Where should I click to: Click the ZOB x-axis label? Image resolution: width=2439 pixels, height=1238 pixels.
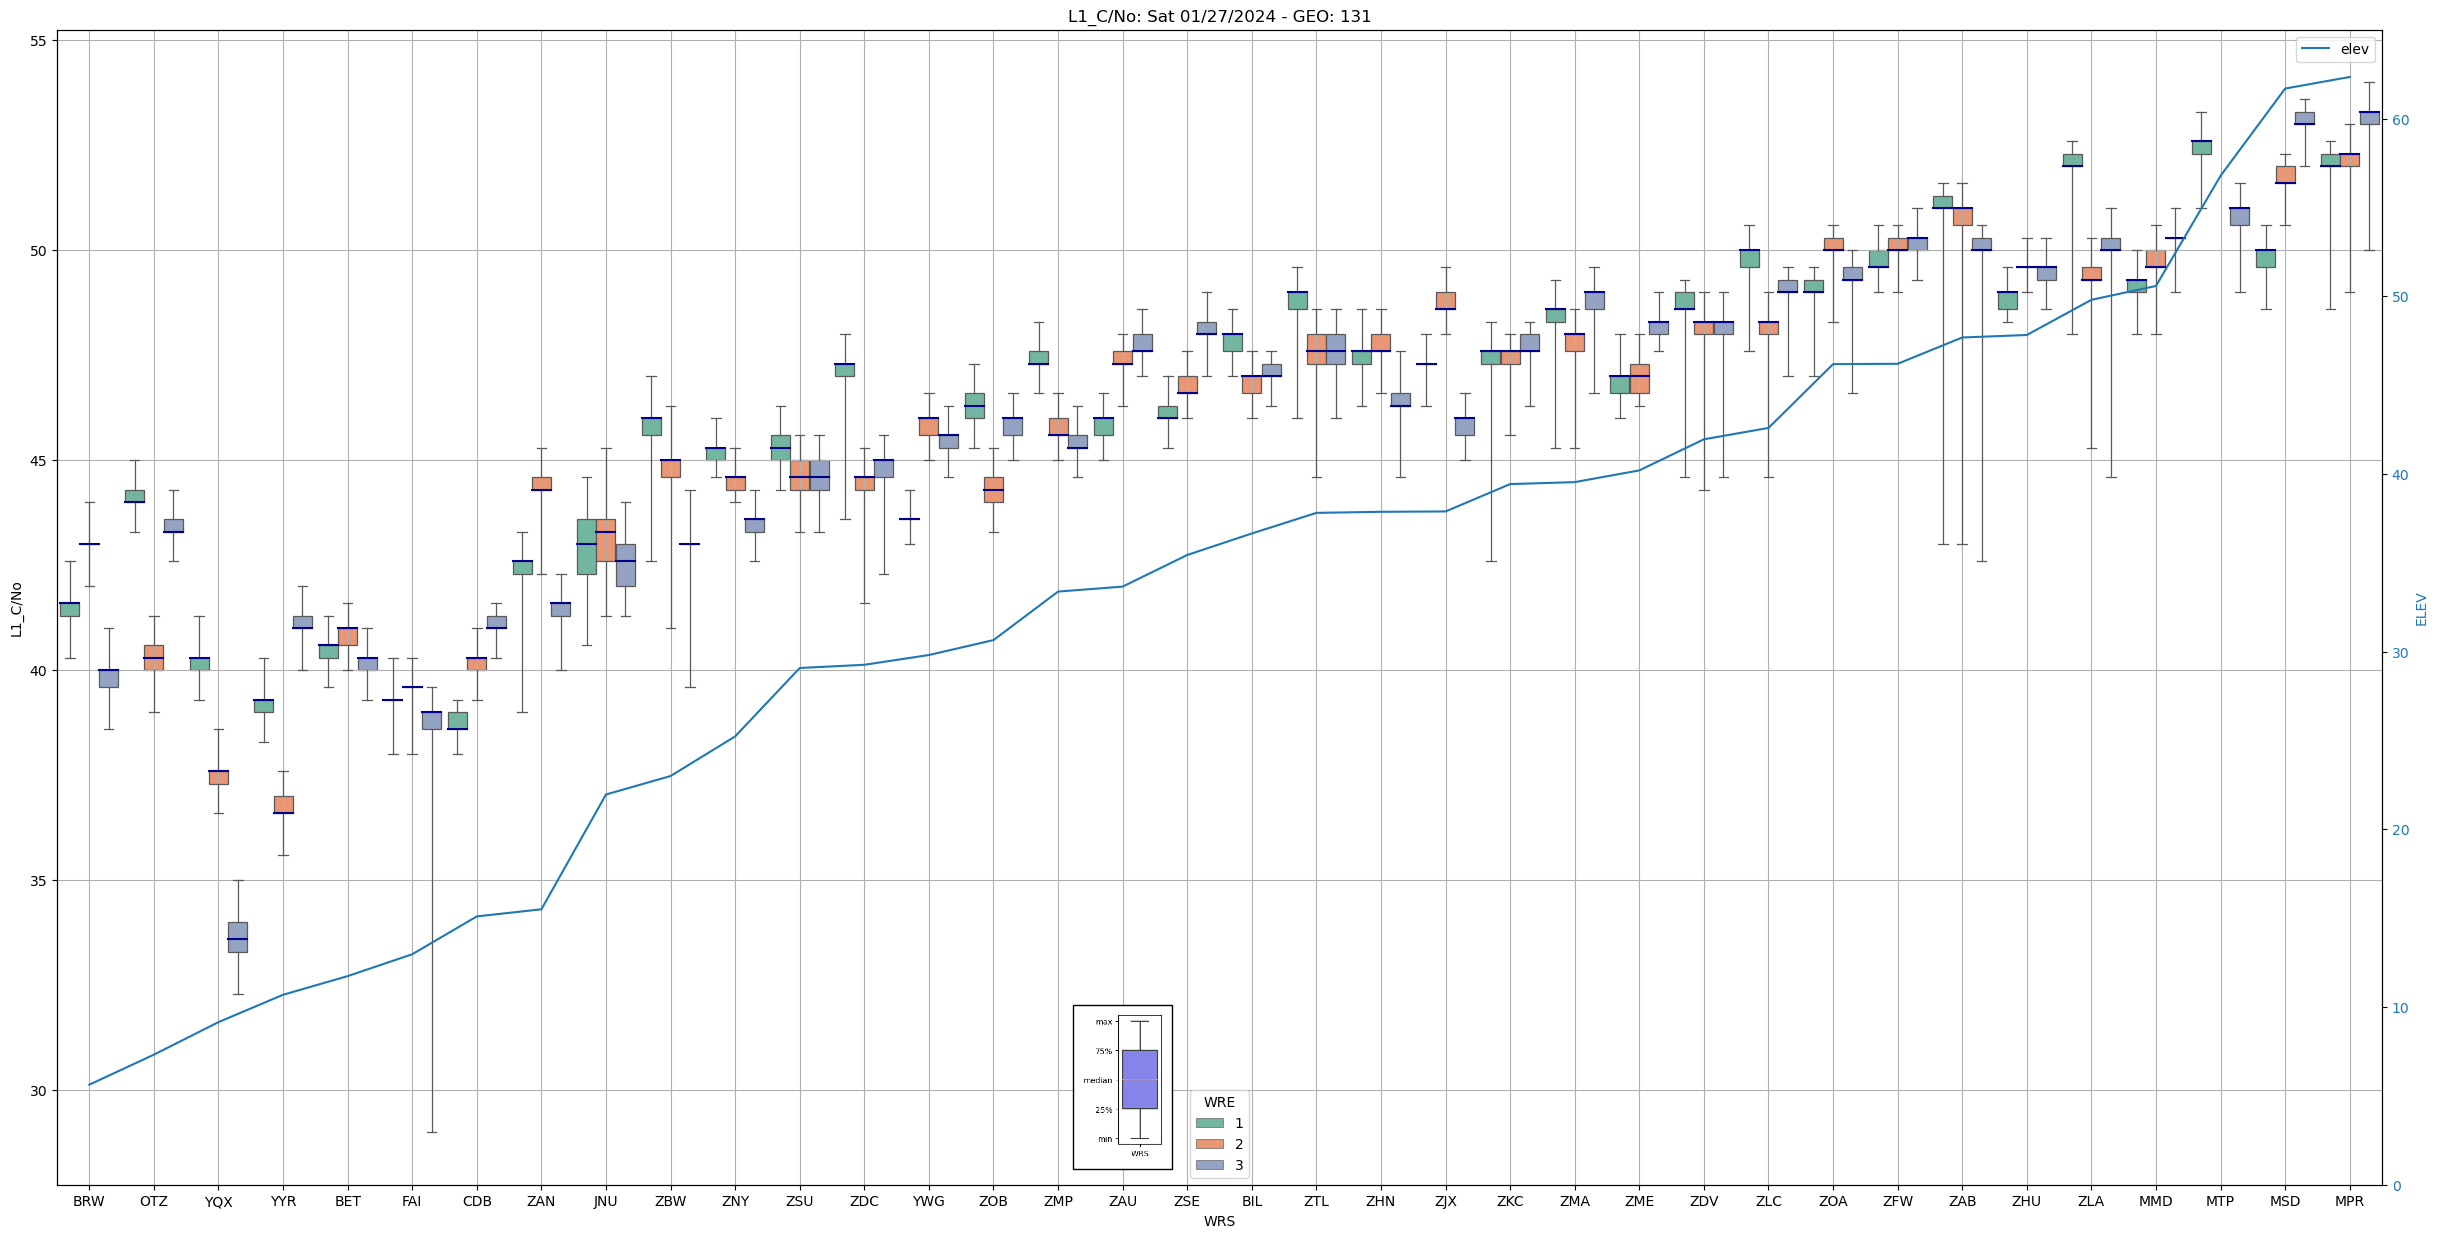point(994,1201)
